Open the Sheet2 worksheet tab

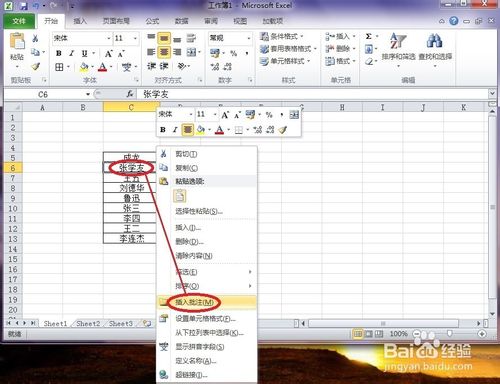click(88, 324)
